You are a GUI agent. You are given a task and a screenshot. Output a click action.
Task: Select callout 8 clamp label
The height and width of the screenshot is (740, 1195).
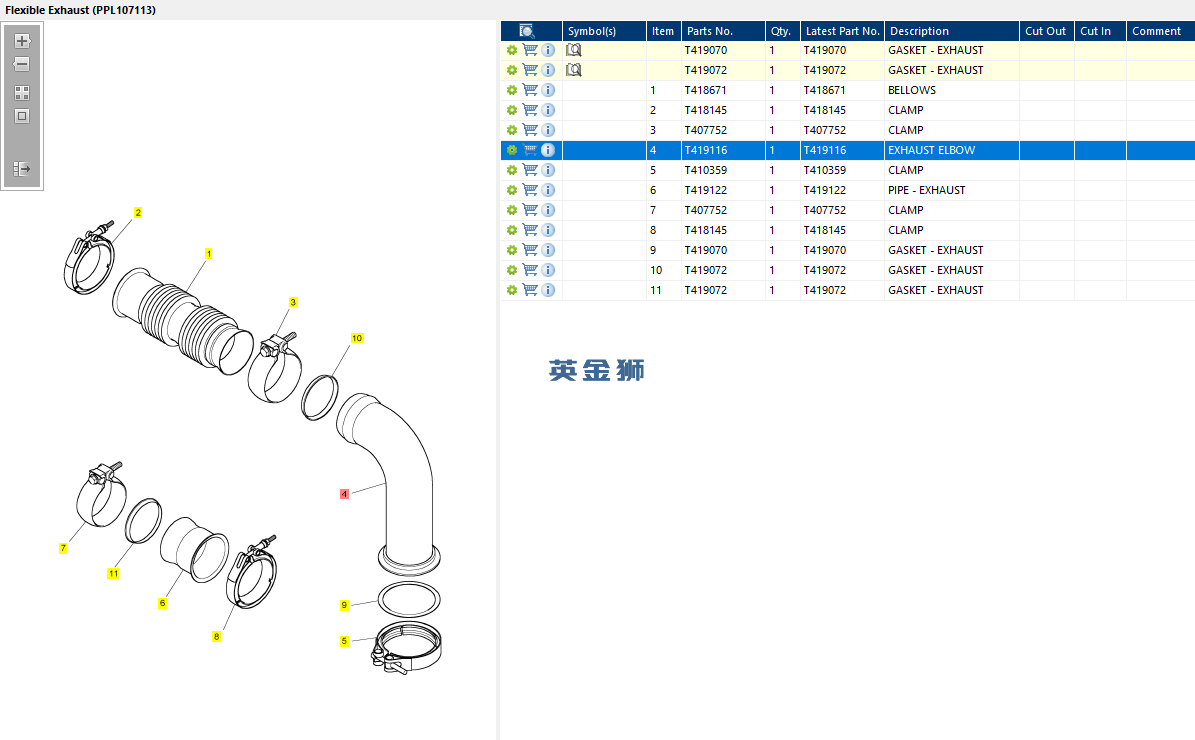click(216, 636)
